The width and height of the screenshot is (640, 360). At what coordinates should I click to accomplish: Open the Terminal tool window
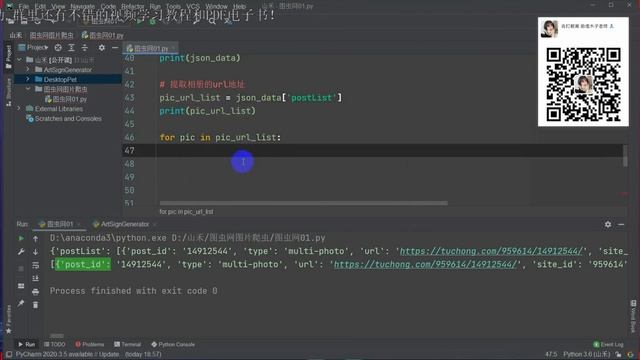(127, 344)
